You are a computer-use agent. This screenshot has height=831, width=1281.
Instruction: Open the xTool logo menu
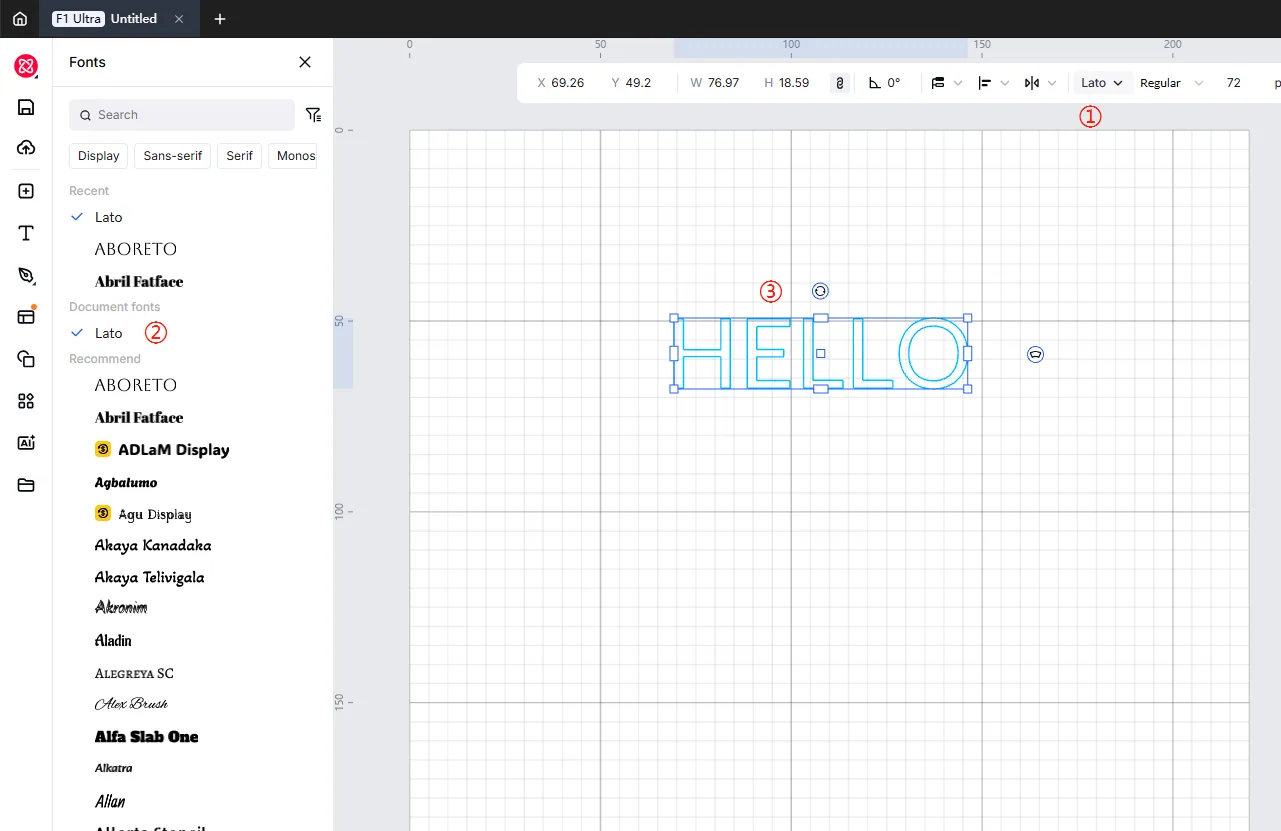coord(26,66)
